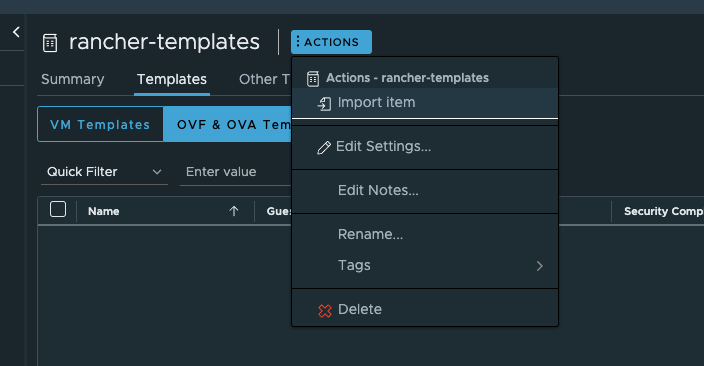Click the library icon in Actions menu header
This screenshot has height=366, width=704.
(x=313, y=79)
